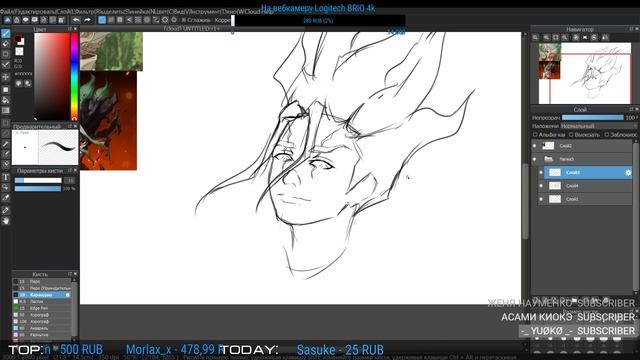Select the Fill rectangle tool
Viewport: 640px width, 360px height.
coord(6,89)
